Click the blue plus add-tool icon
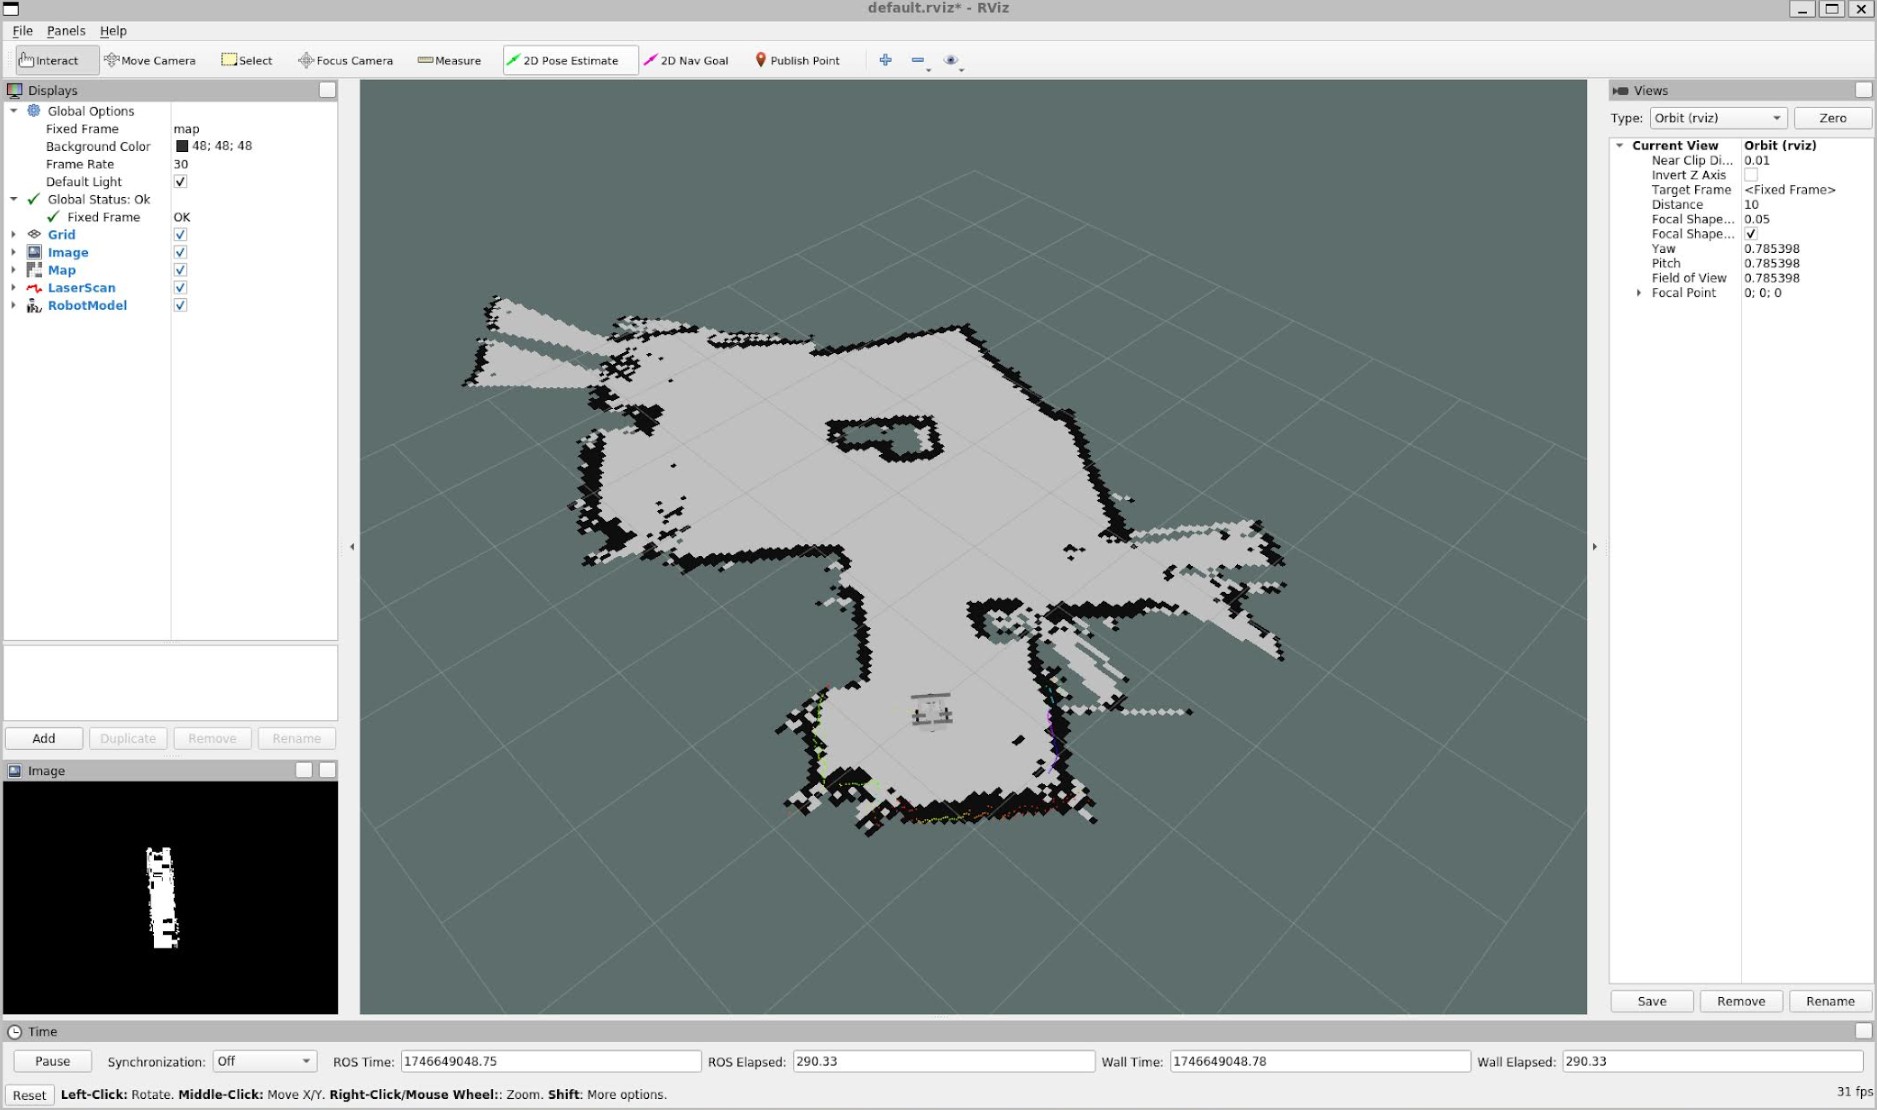The width and height of the screenshot is (1877, 1110). [x=885, y=60]
